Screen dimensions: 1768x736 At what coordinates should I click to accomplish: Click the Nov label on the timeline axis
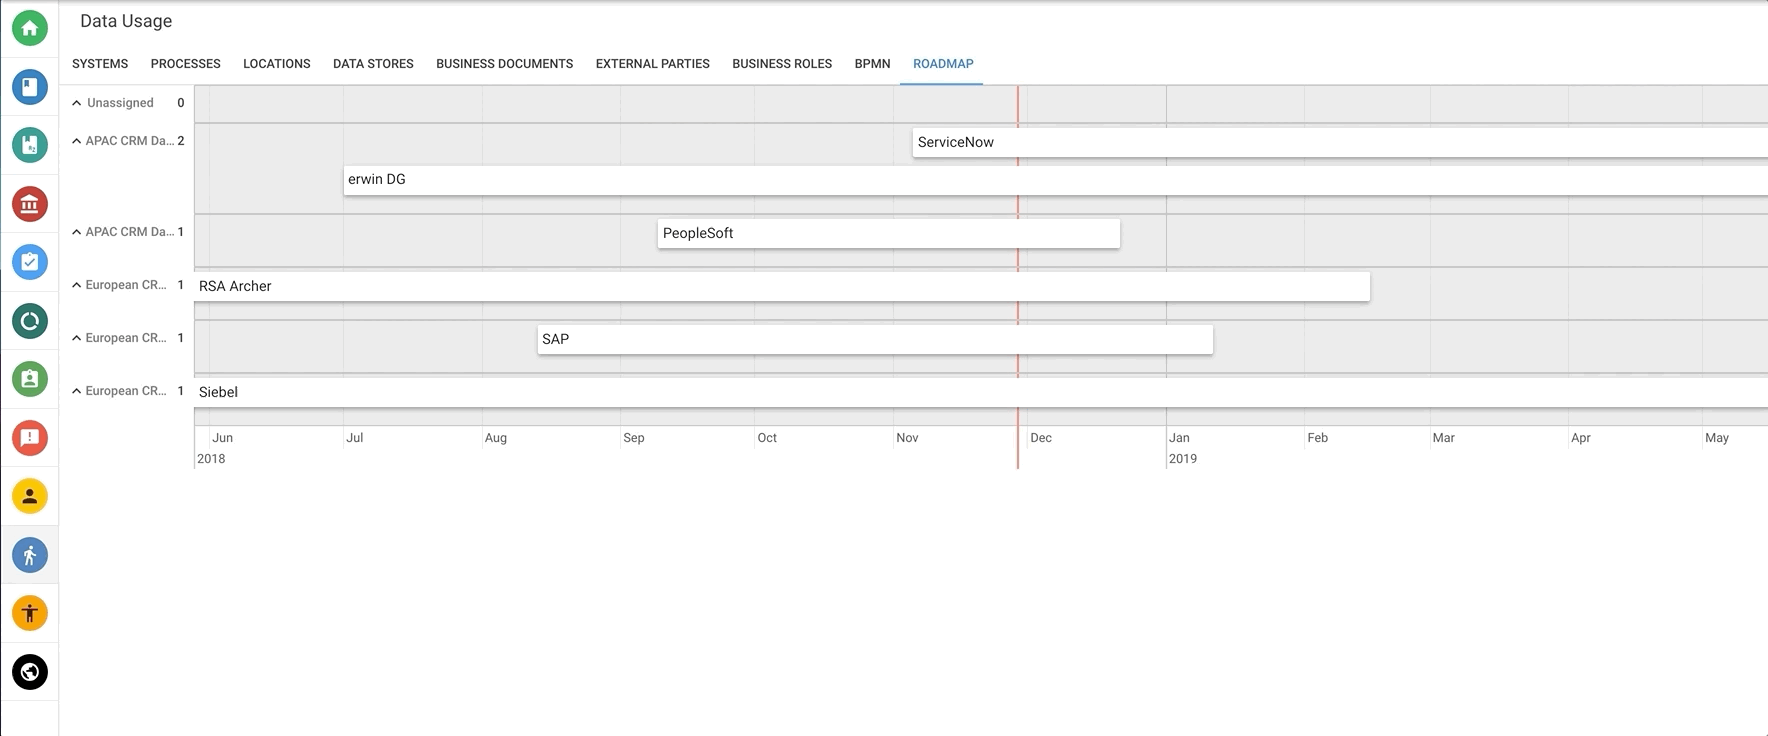[907, 438]
